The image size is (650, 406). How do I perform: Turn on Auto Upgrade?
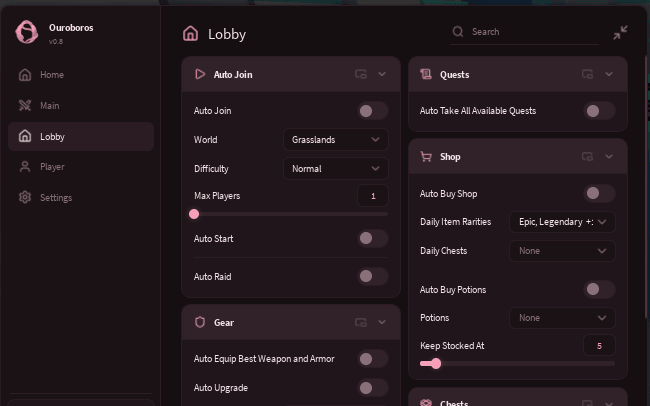click(x=373, y=388)
